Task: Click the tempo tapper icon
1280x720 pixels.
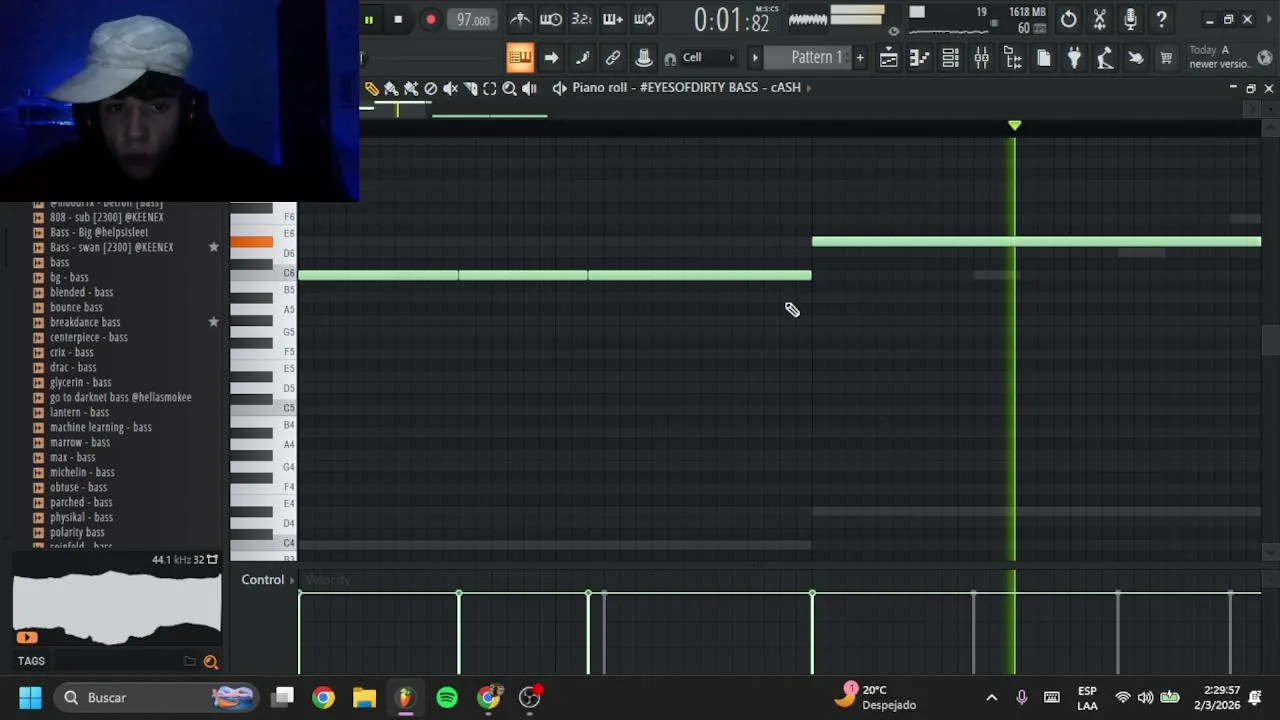Action: (1105, 58)
